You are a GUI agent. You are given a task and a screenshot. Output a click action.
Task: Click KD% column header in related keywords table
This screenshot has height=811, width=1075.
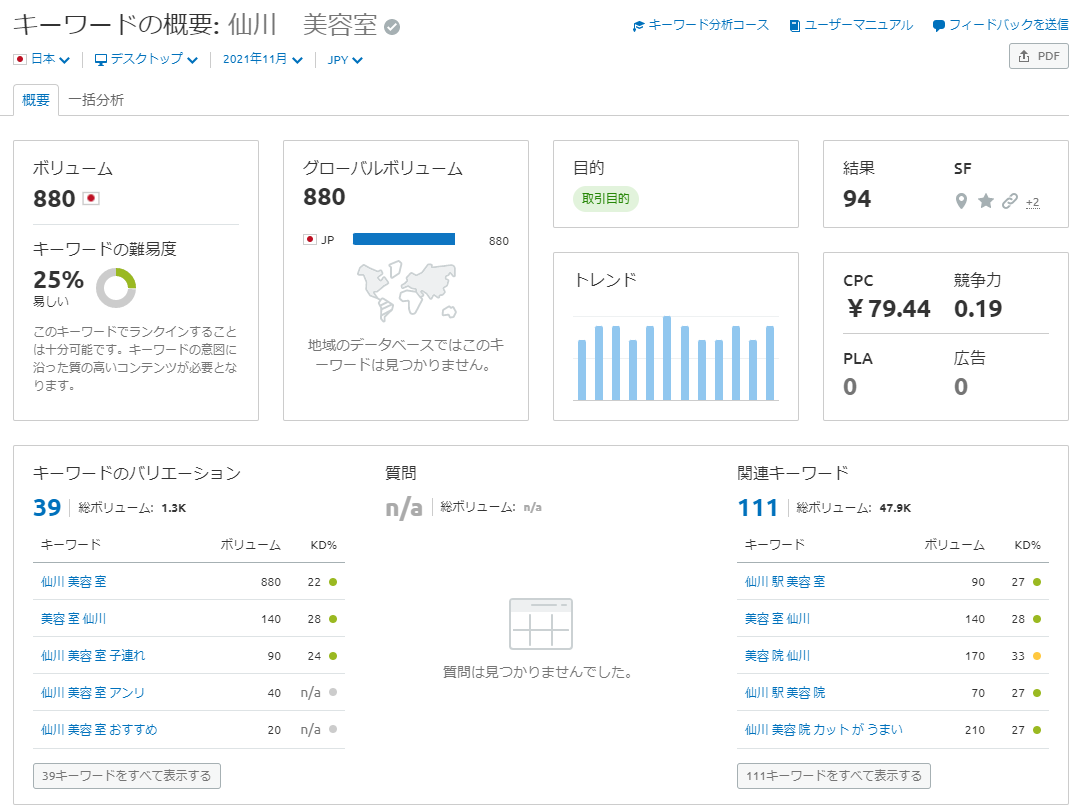pos(1027,545)
